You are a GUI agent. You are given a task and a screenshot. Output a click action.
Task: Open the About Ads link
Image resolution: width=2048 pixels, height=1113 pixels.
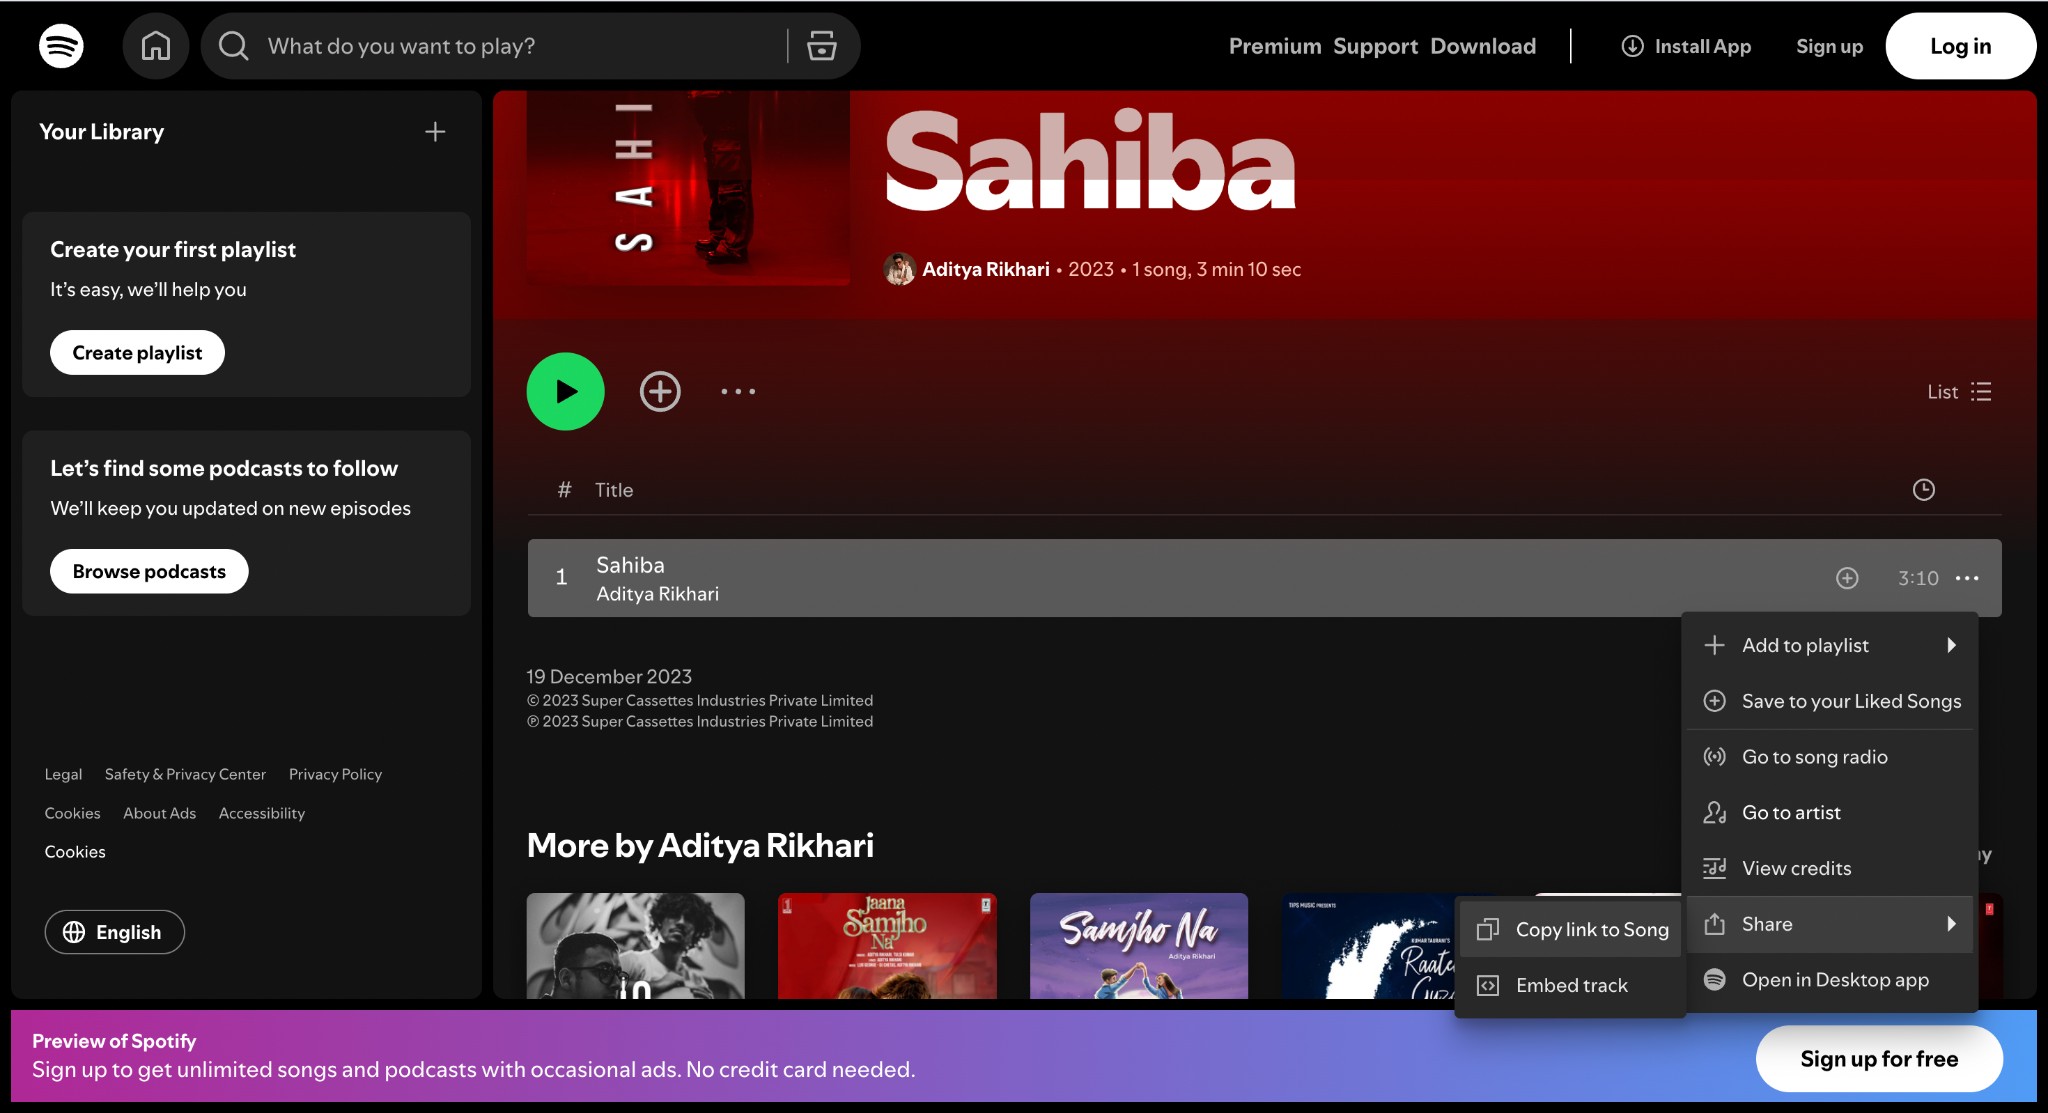[159, 814]
